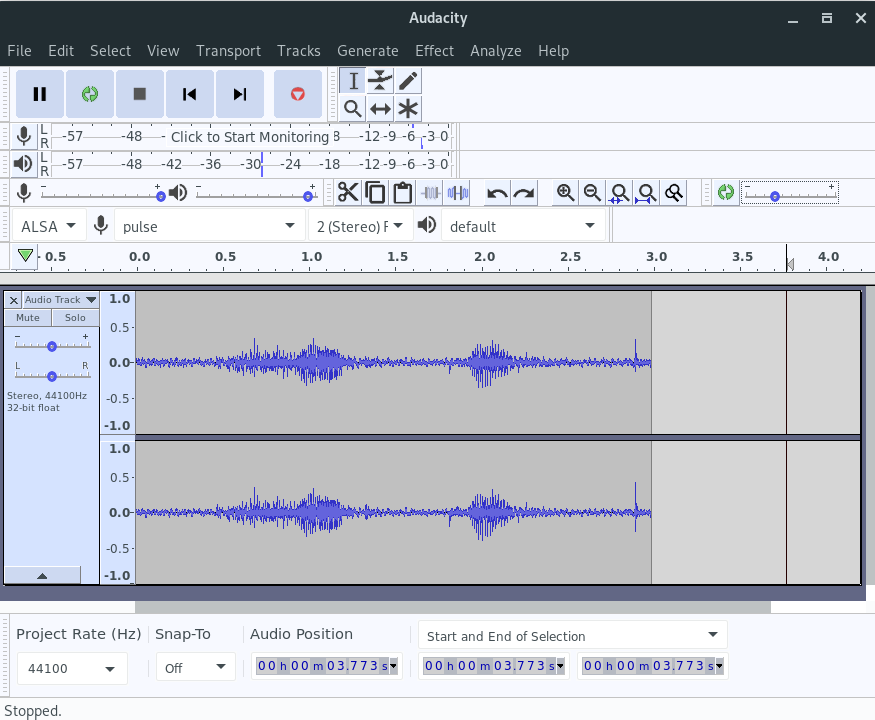Click the Zoom Toggle icon
Image resolution: width=875 pixels, height=720 pixels.
click(x=674, y=193)
